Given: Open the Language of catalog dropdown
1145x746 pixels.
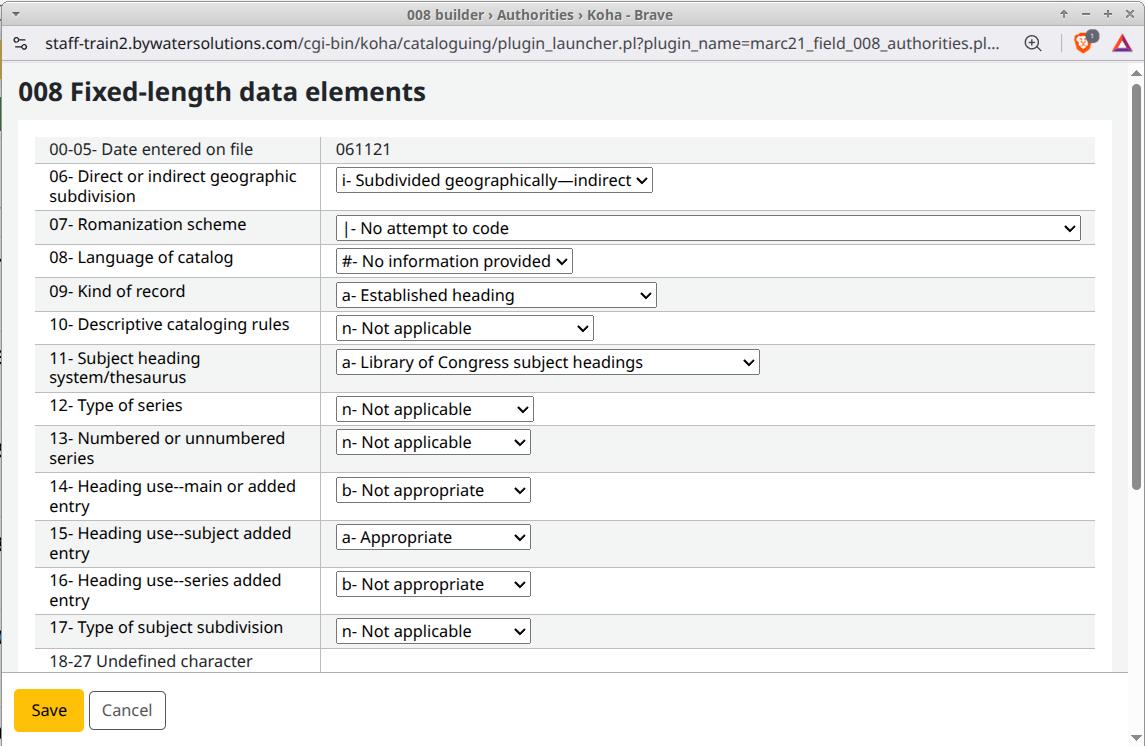Looking at the screenshot, I should 454,262.
